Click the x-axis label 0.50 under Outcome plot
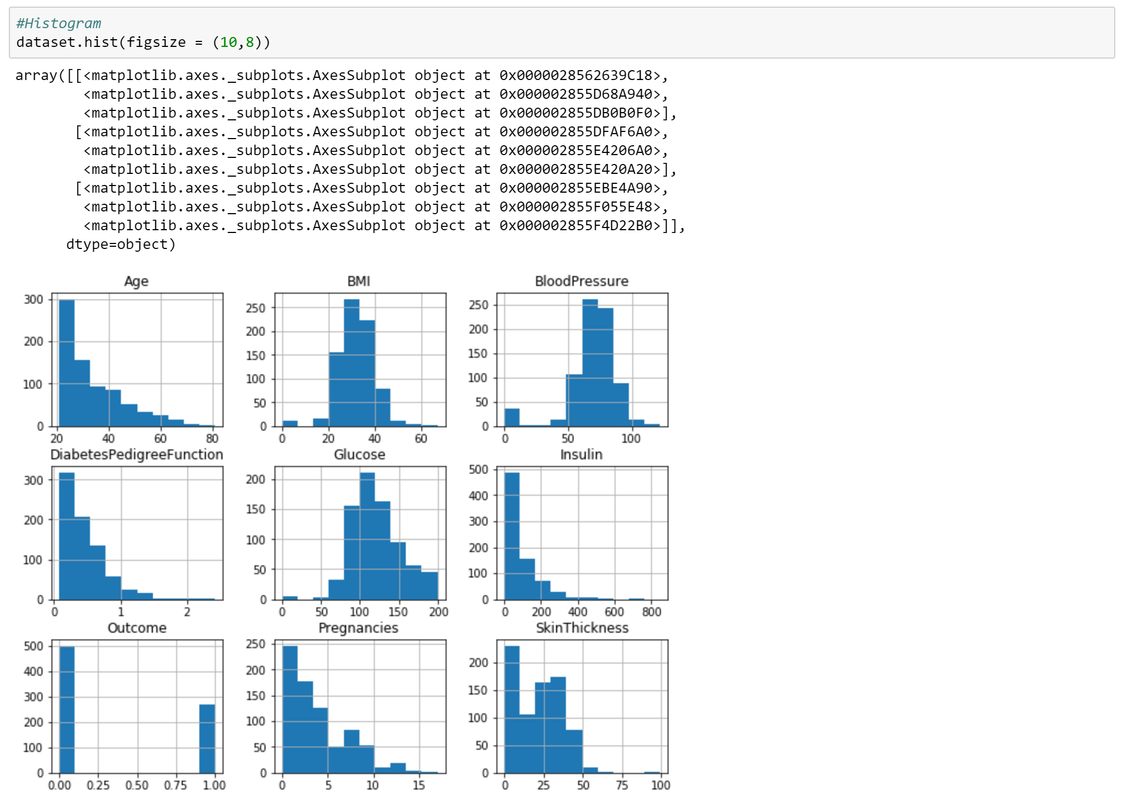1123x800 pixels. pyautogui.click(x=137, y=785)
